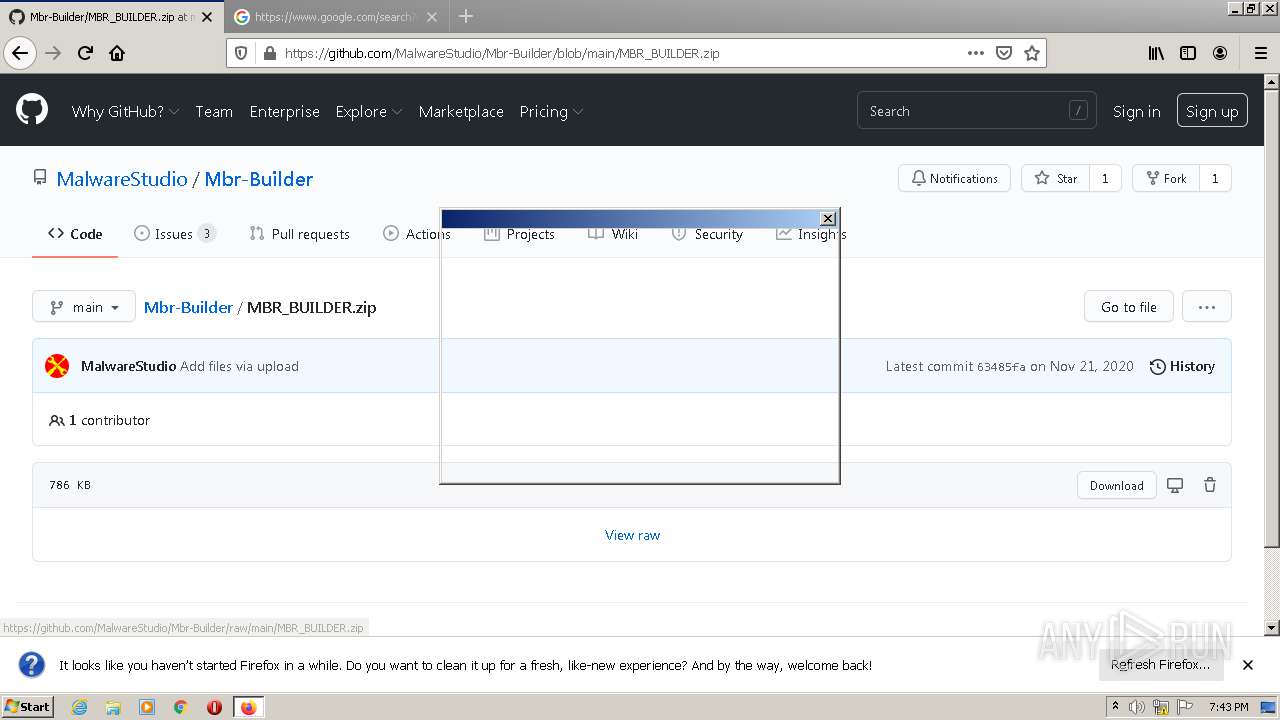Open the file options ellipsis button

(x=1207, y=307)
